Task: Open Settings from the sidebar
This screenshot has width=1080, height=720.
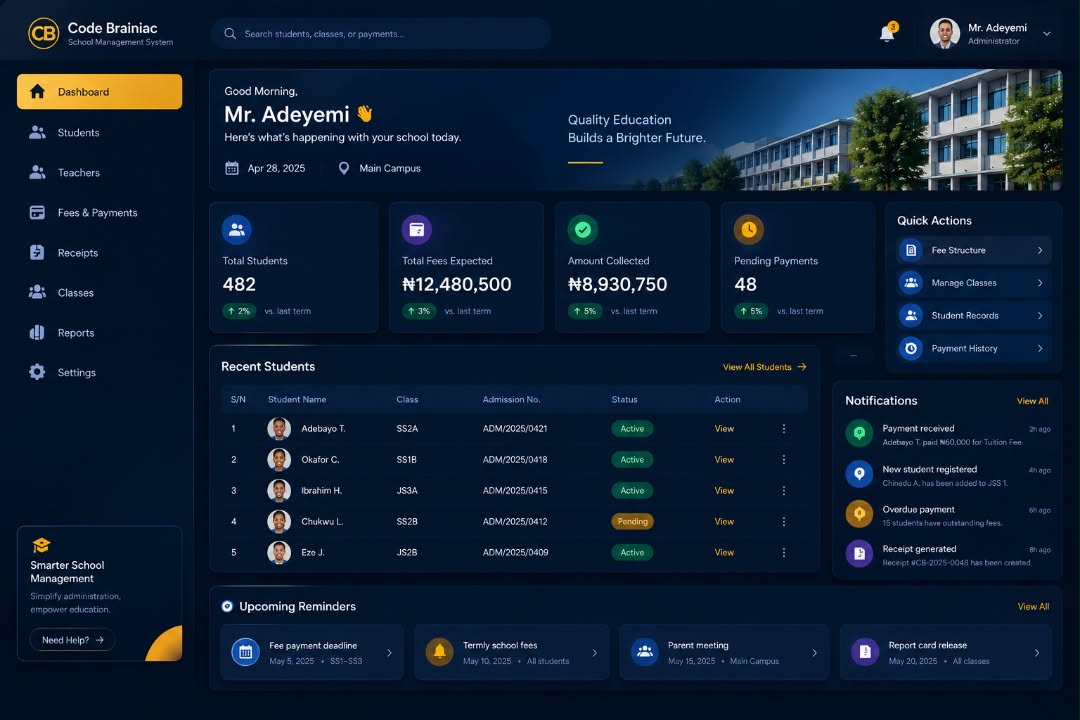Action: (99, 372)
